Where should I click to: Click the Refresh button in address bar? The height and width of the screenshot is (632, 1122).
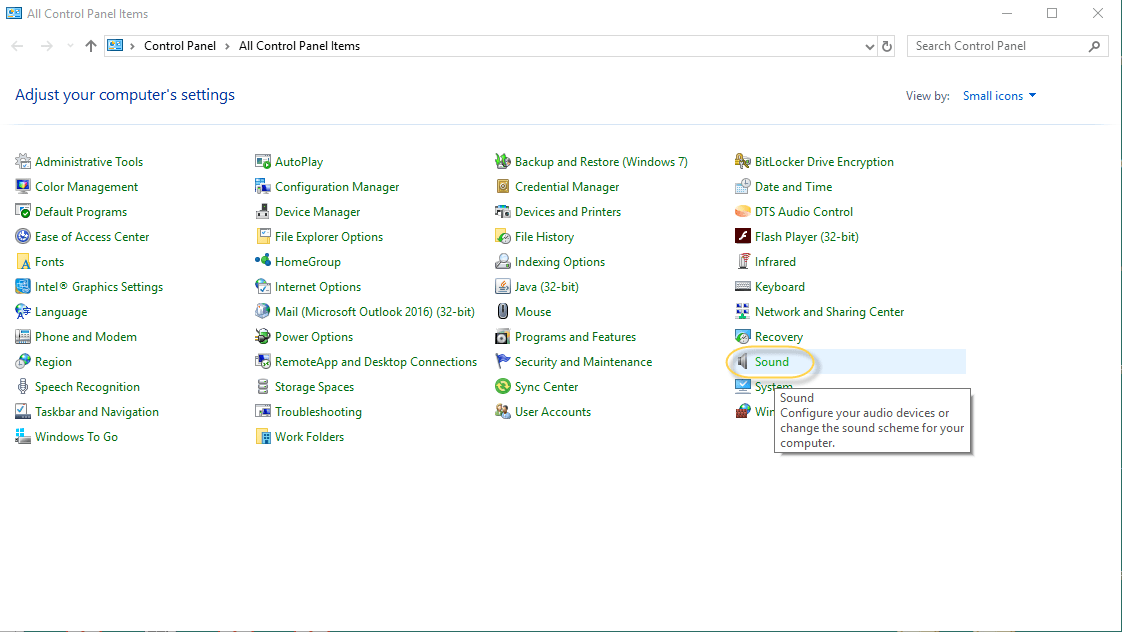point(887,46)
